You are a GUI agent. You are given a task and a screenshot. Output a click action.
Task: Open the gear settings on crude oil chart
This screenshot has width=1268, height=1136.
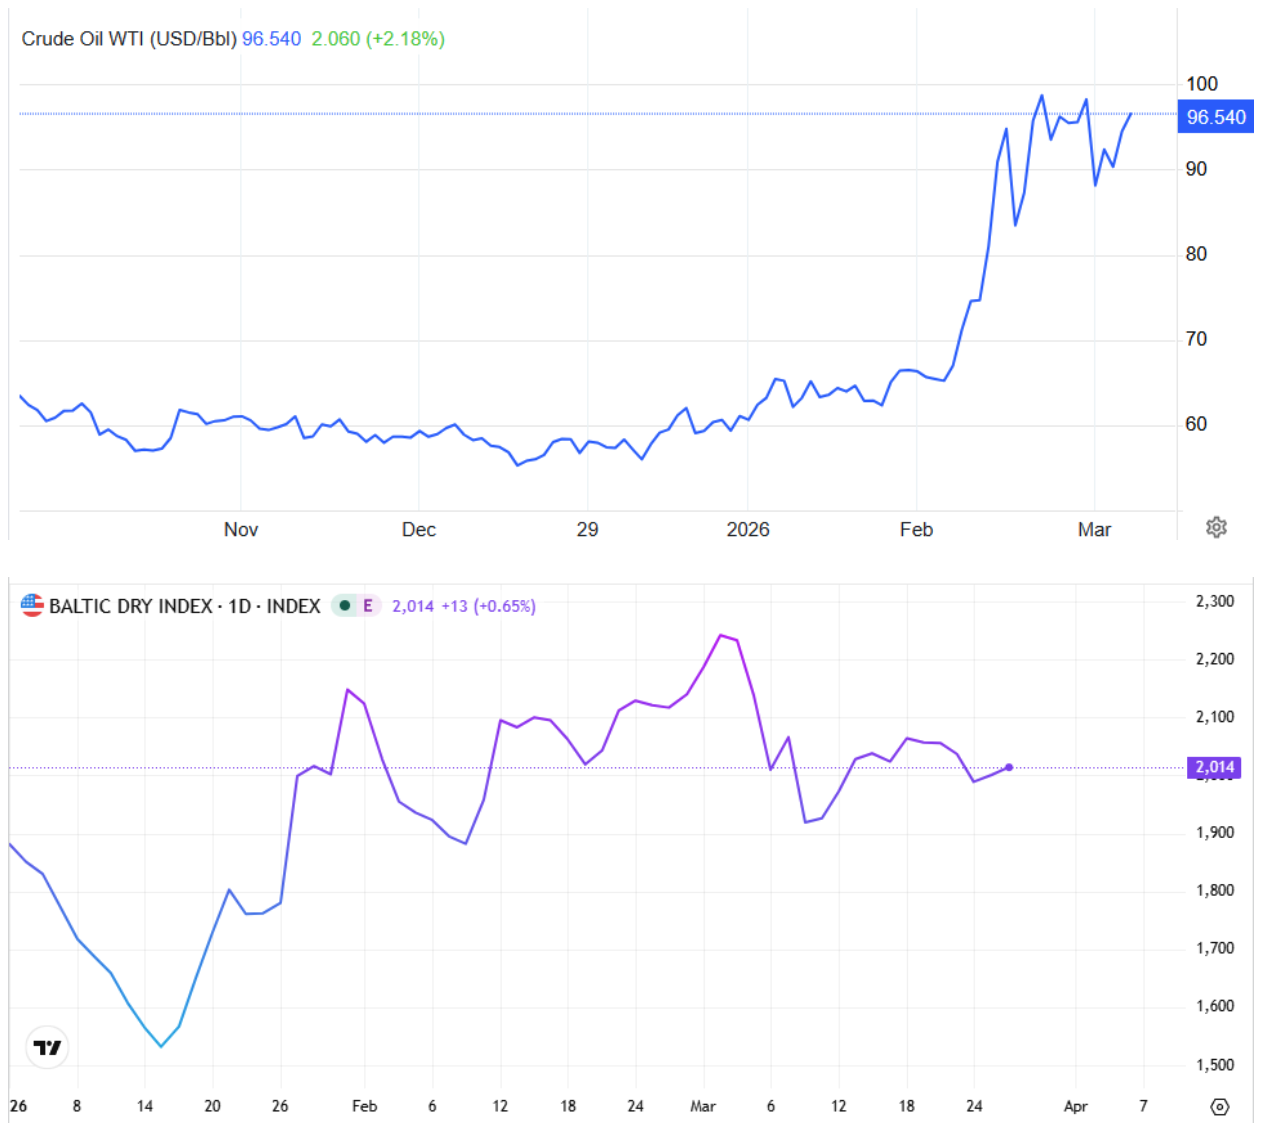(1216, 527)
